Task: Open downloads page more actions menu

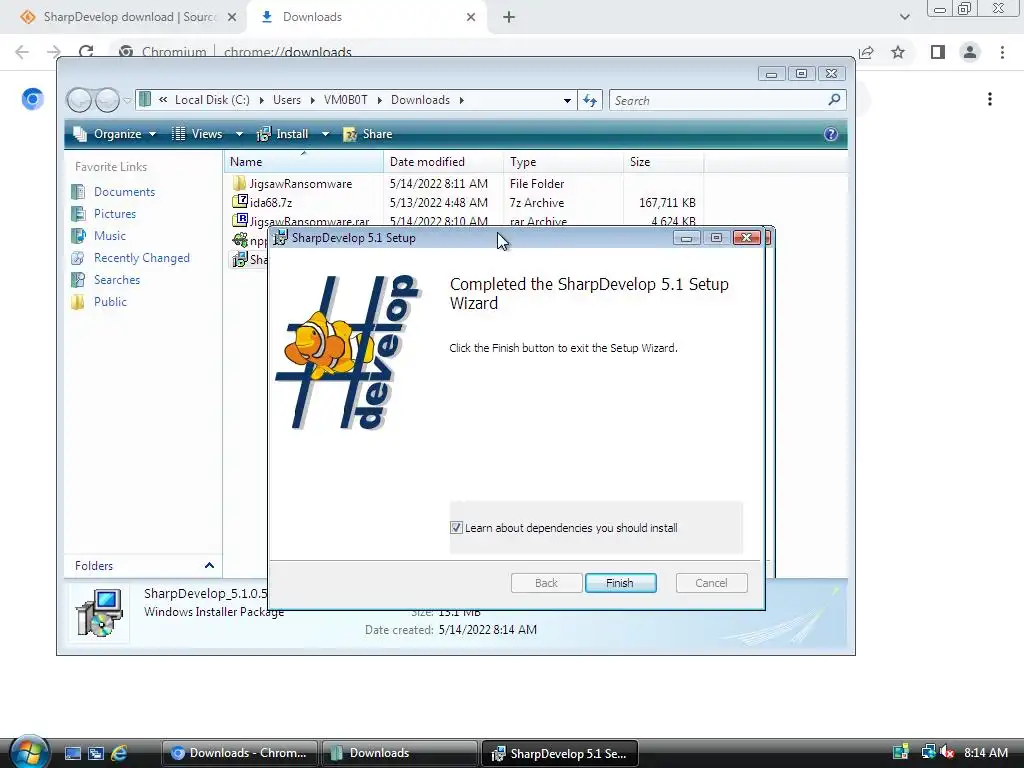Action: pos(990,99)
